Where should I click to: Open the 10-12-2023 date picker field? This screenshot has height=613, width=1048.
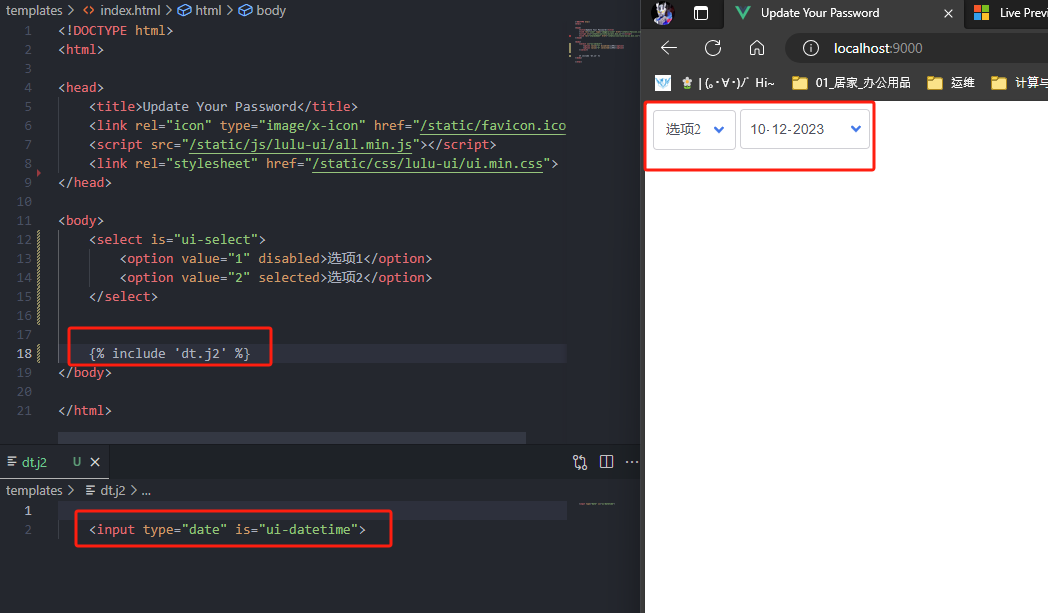(805, 130)
